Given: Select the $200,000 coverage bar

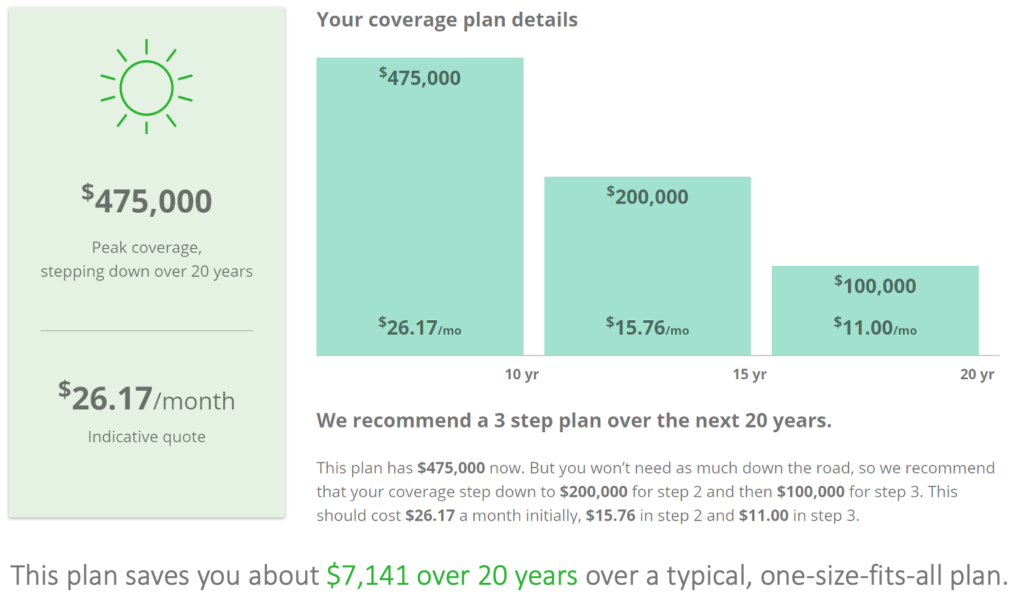Looking at the screenshot, I should [647, 266].
